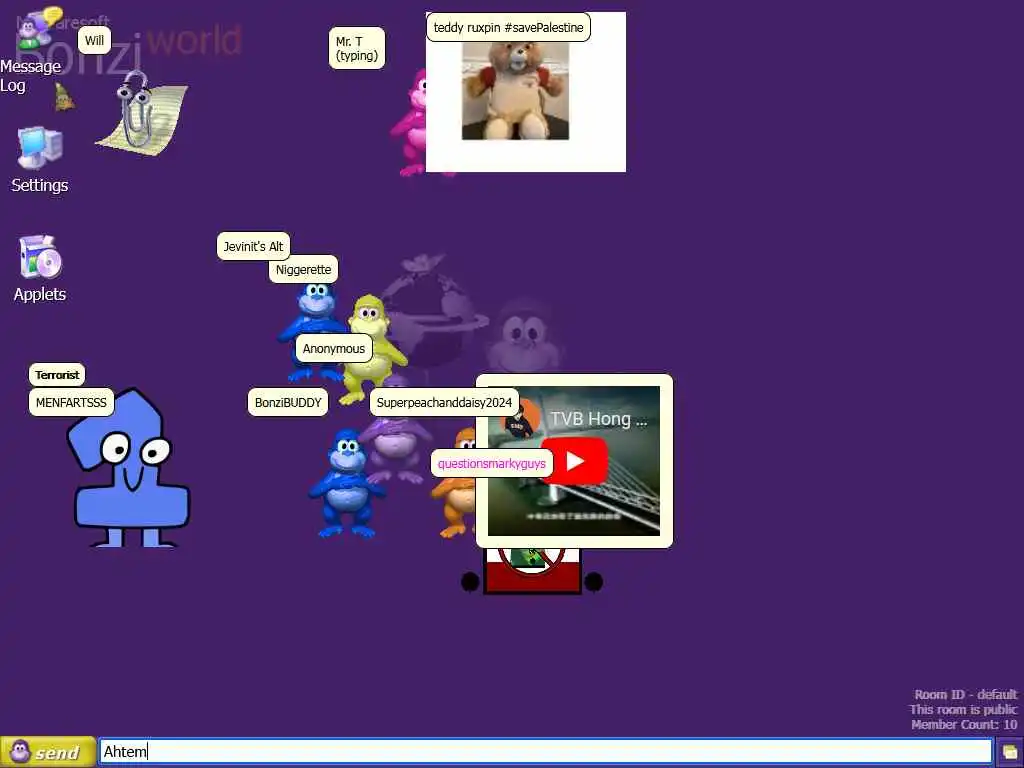This screenshot has height=768, width=1024.
Task: Click the Mr. T (typing) name tag
Action: pyautogui.click(x=357, y=48)
